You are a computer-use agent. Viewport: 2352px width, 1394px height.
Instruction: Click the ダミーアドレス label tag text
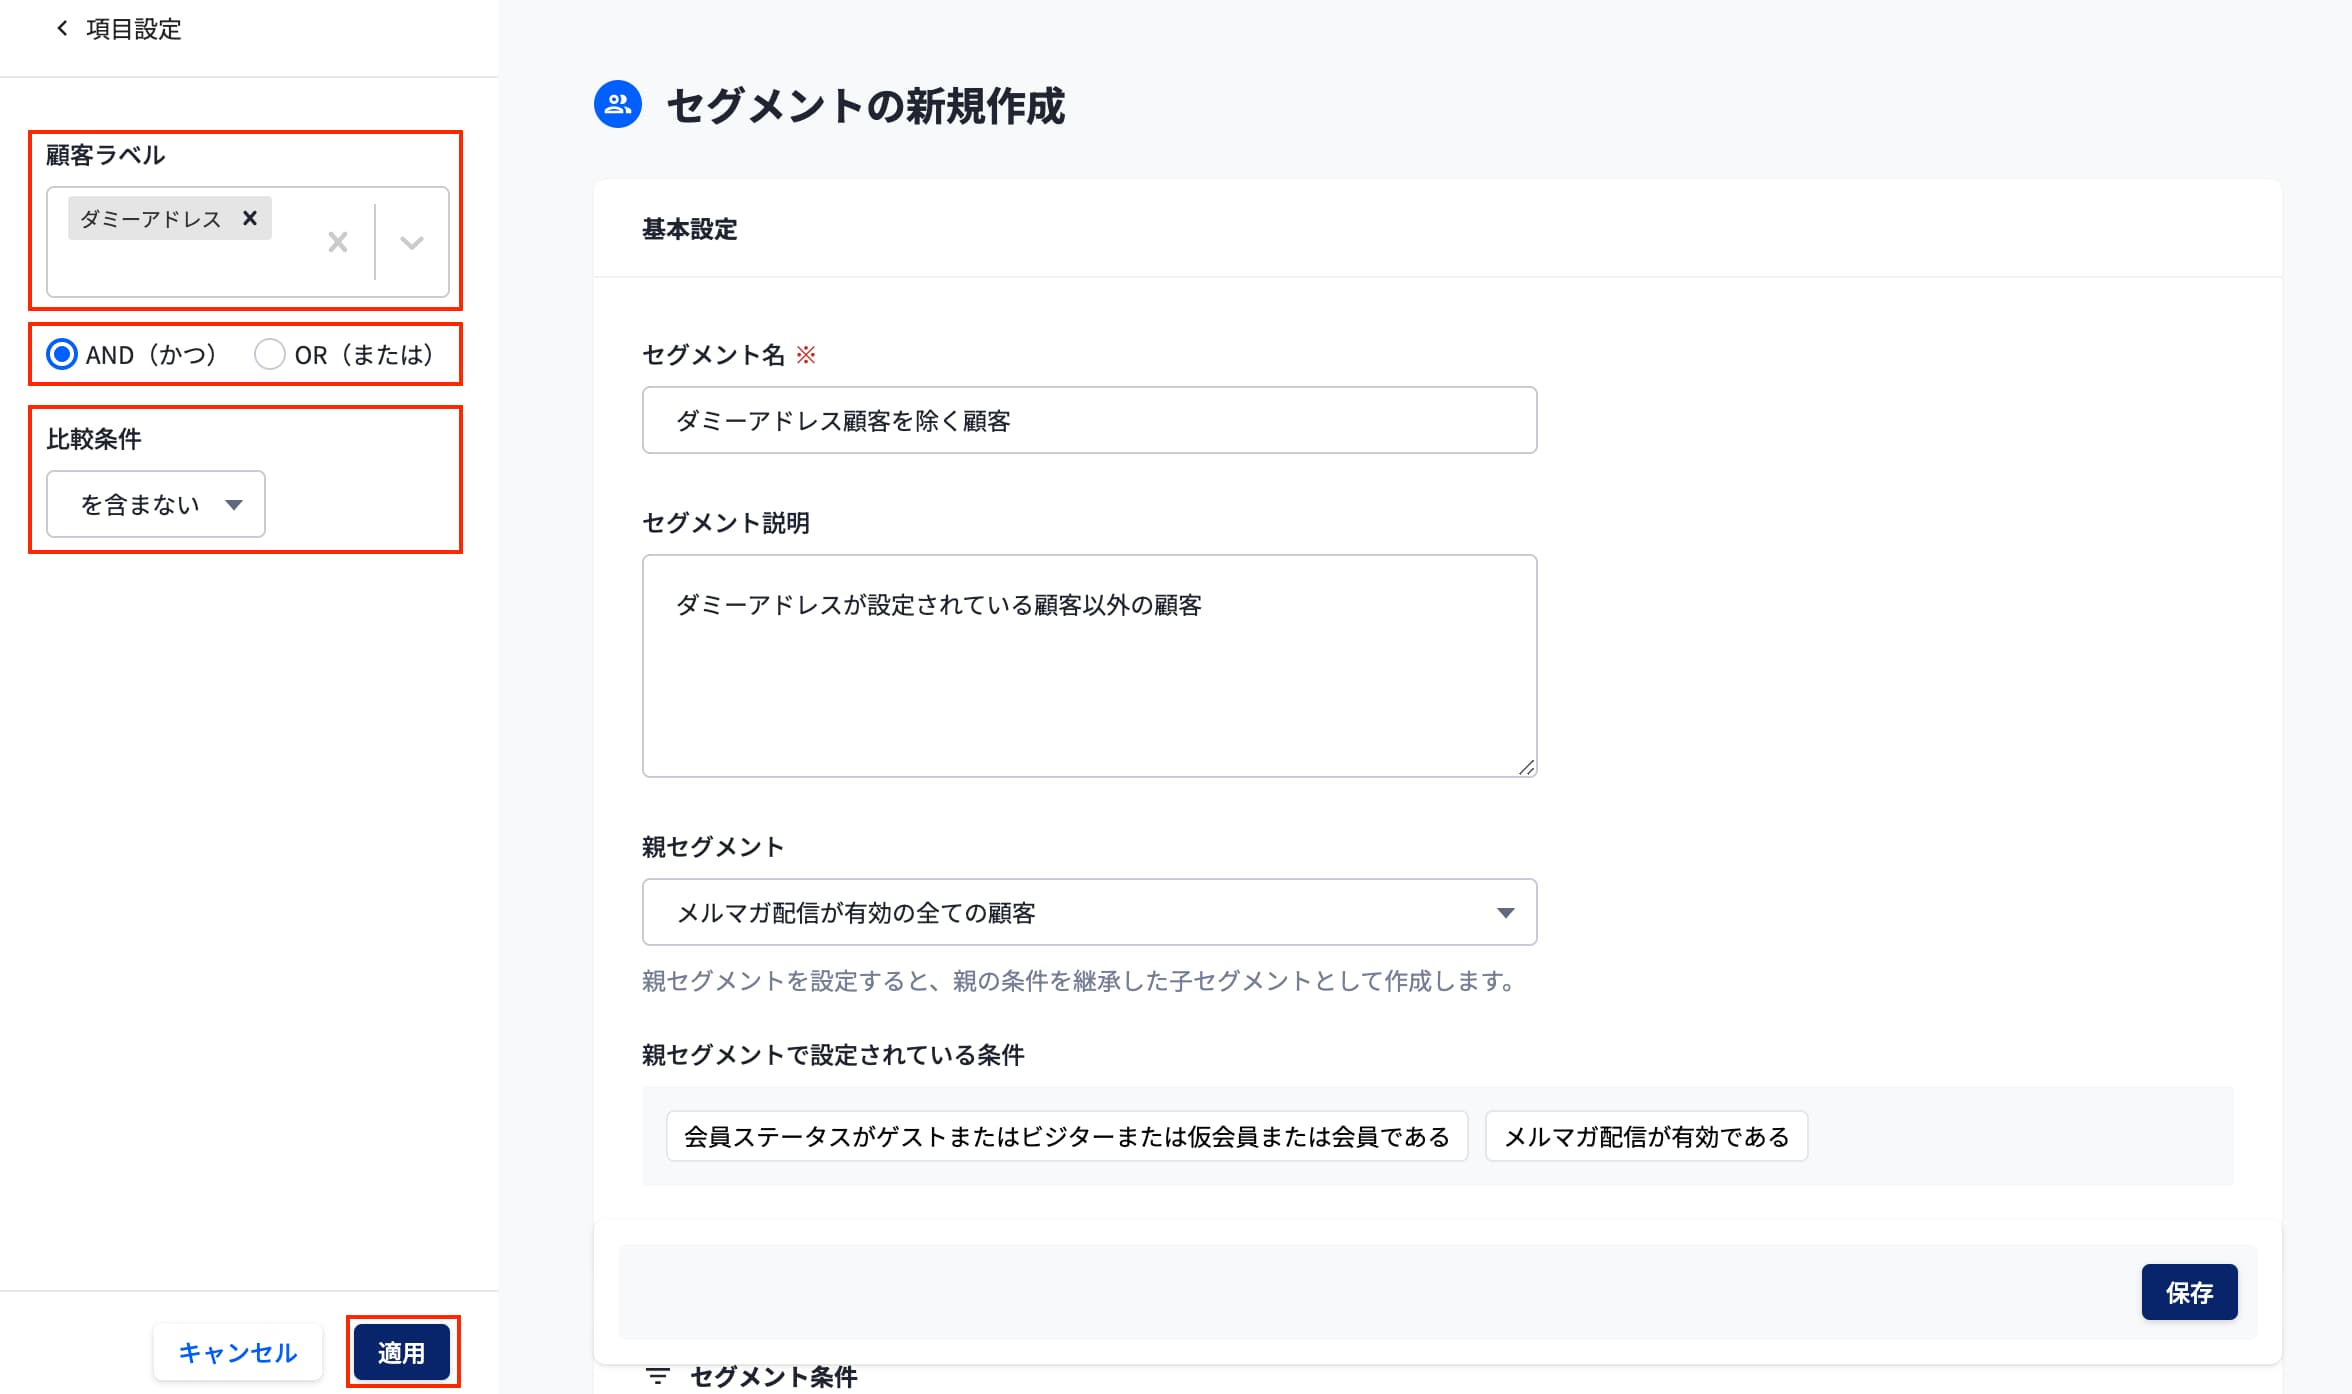(151, 218)
